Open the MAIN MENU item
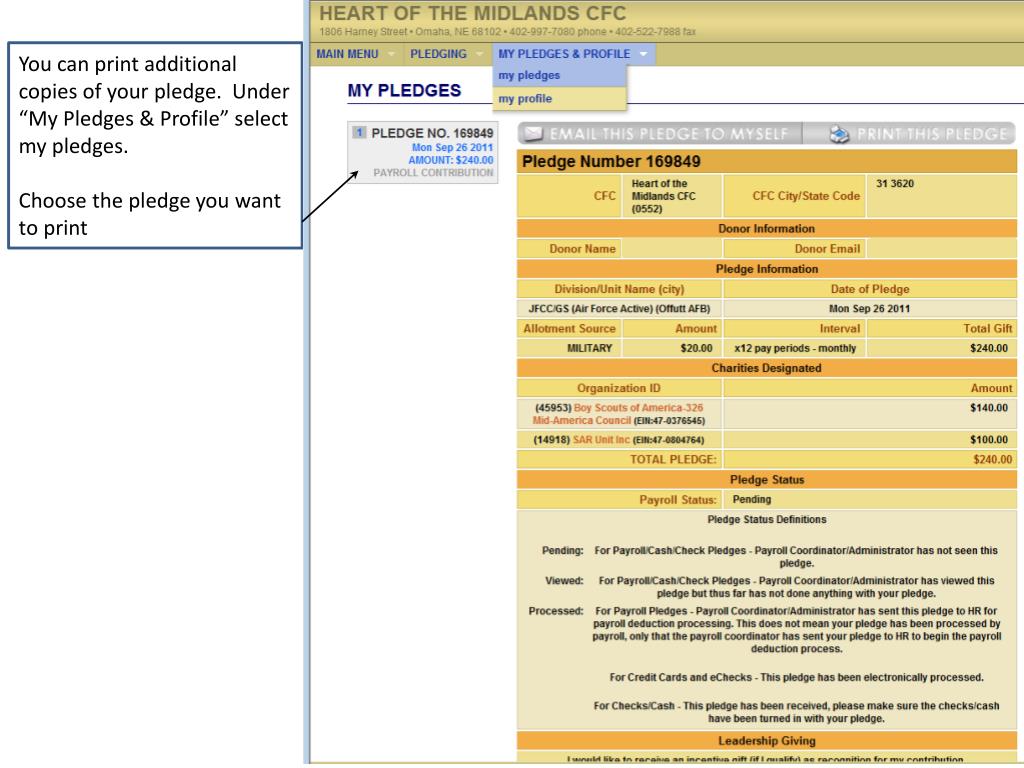1024x768 pixels. 347,54
